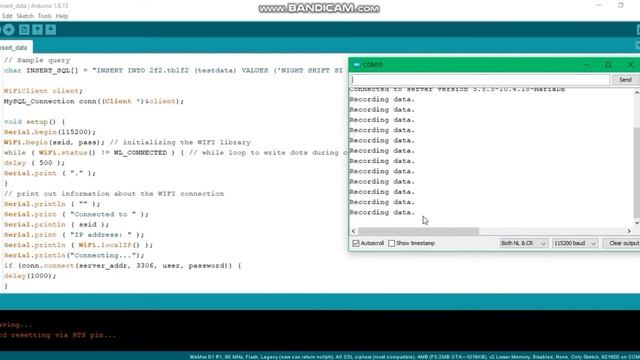Click the 'resetting via RTS pin...' console line
This screenshot has width=640, height=360.
click(x=58, y=335)
